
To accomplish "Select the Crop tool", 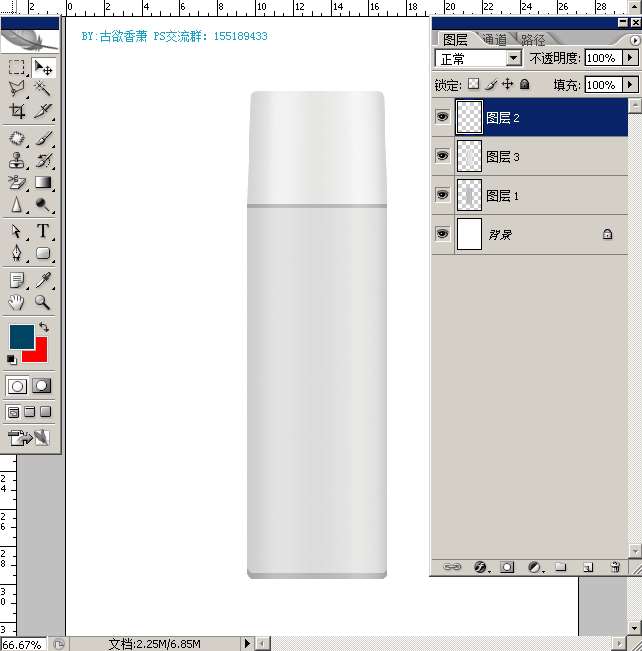I will pyautogui.click(x=17, y=111).
